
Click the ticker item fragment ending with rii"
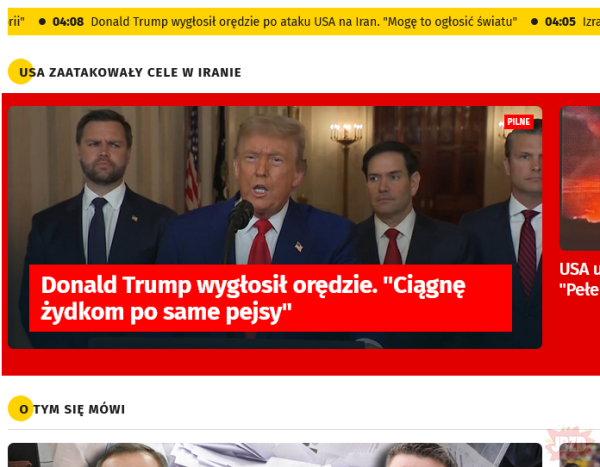coord(16,22)
